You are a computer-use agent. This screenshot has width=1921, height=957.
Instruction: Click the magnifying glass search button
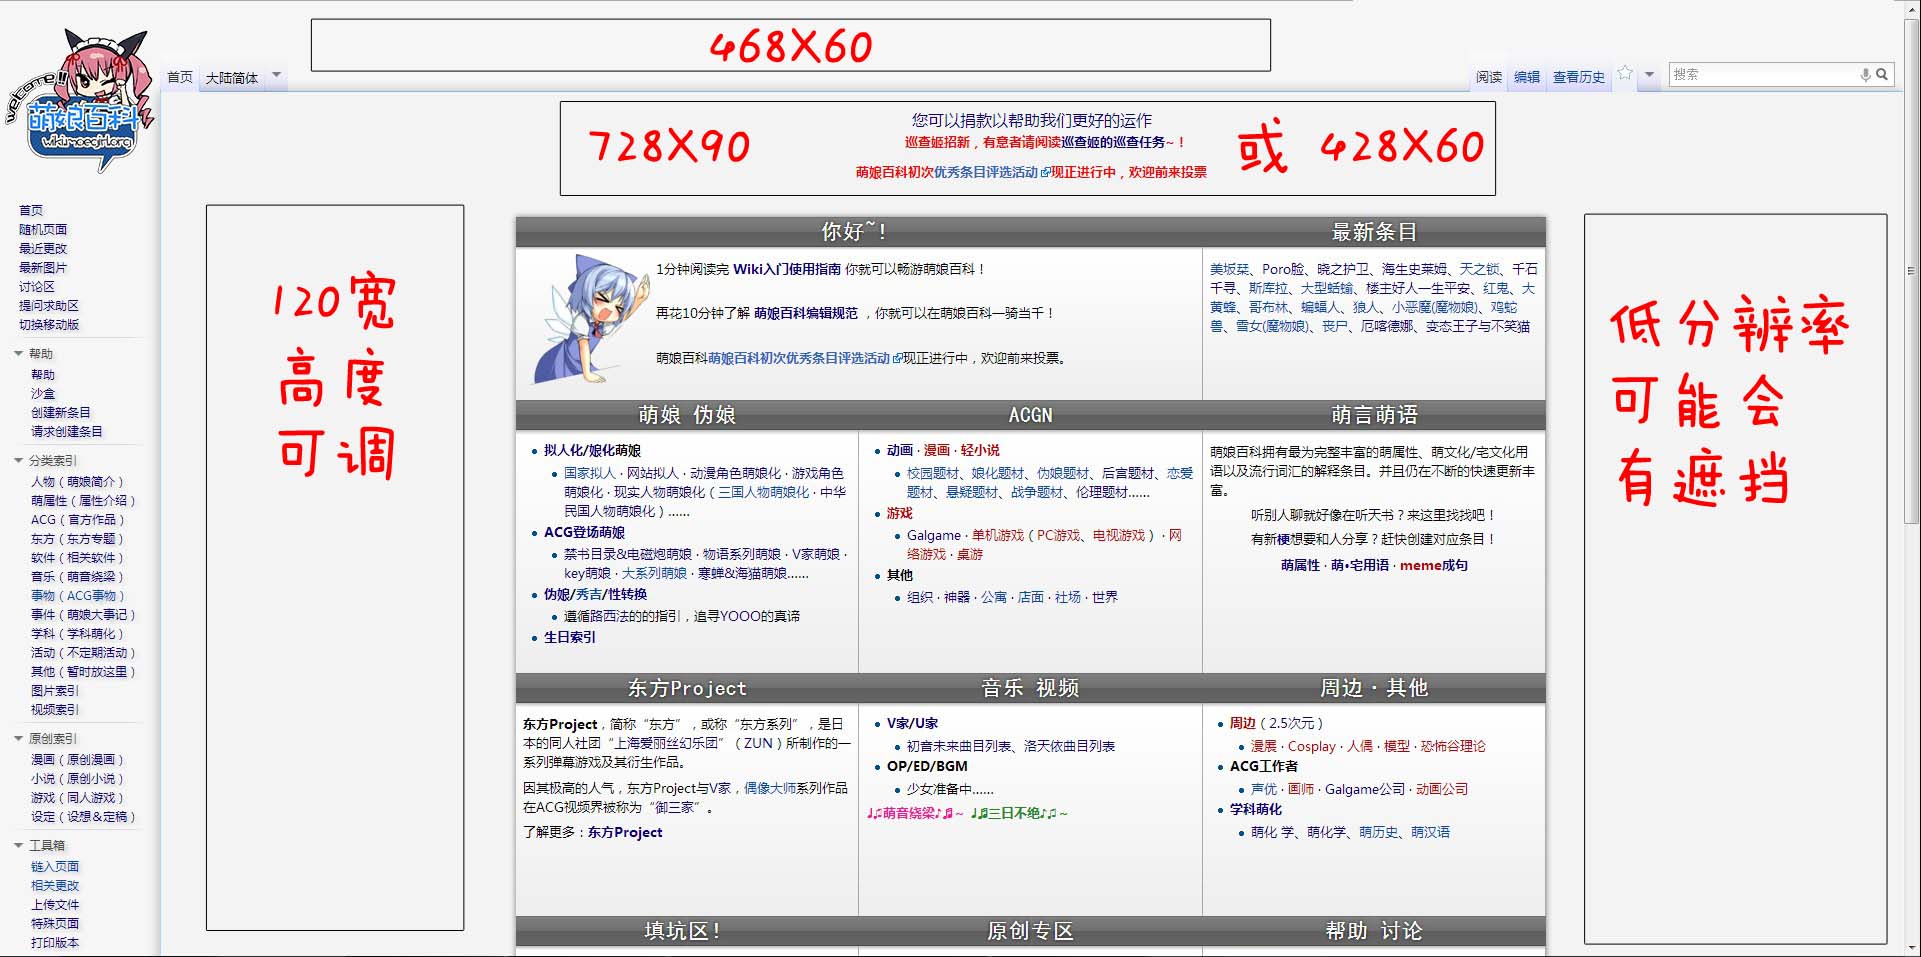point(1882,75)
